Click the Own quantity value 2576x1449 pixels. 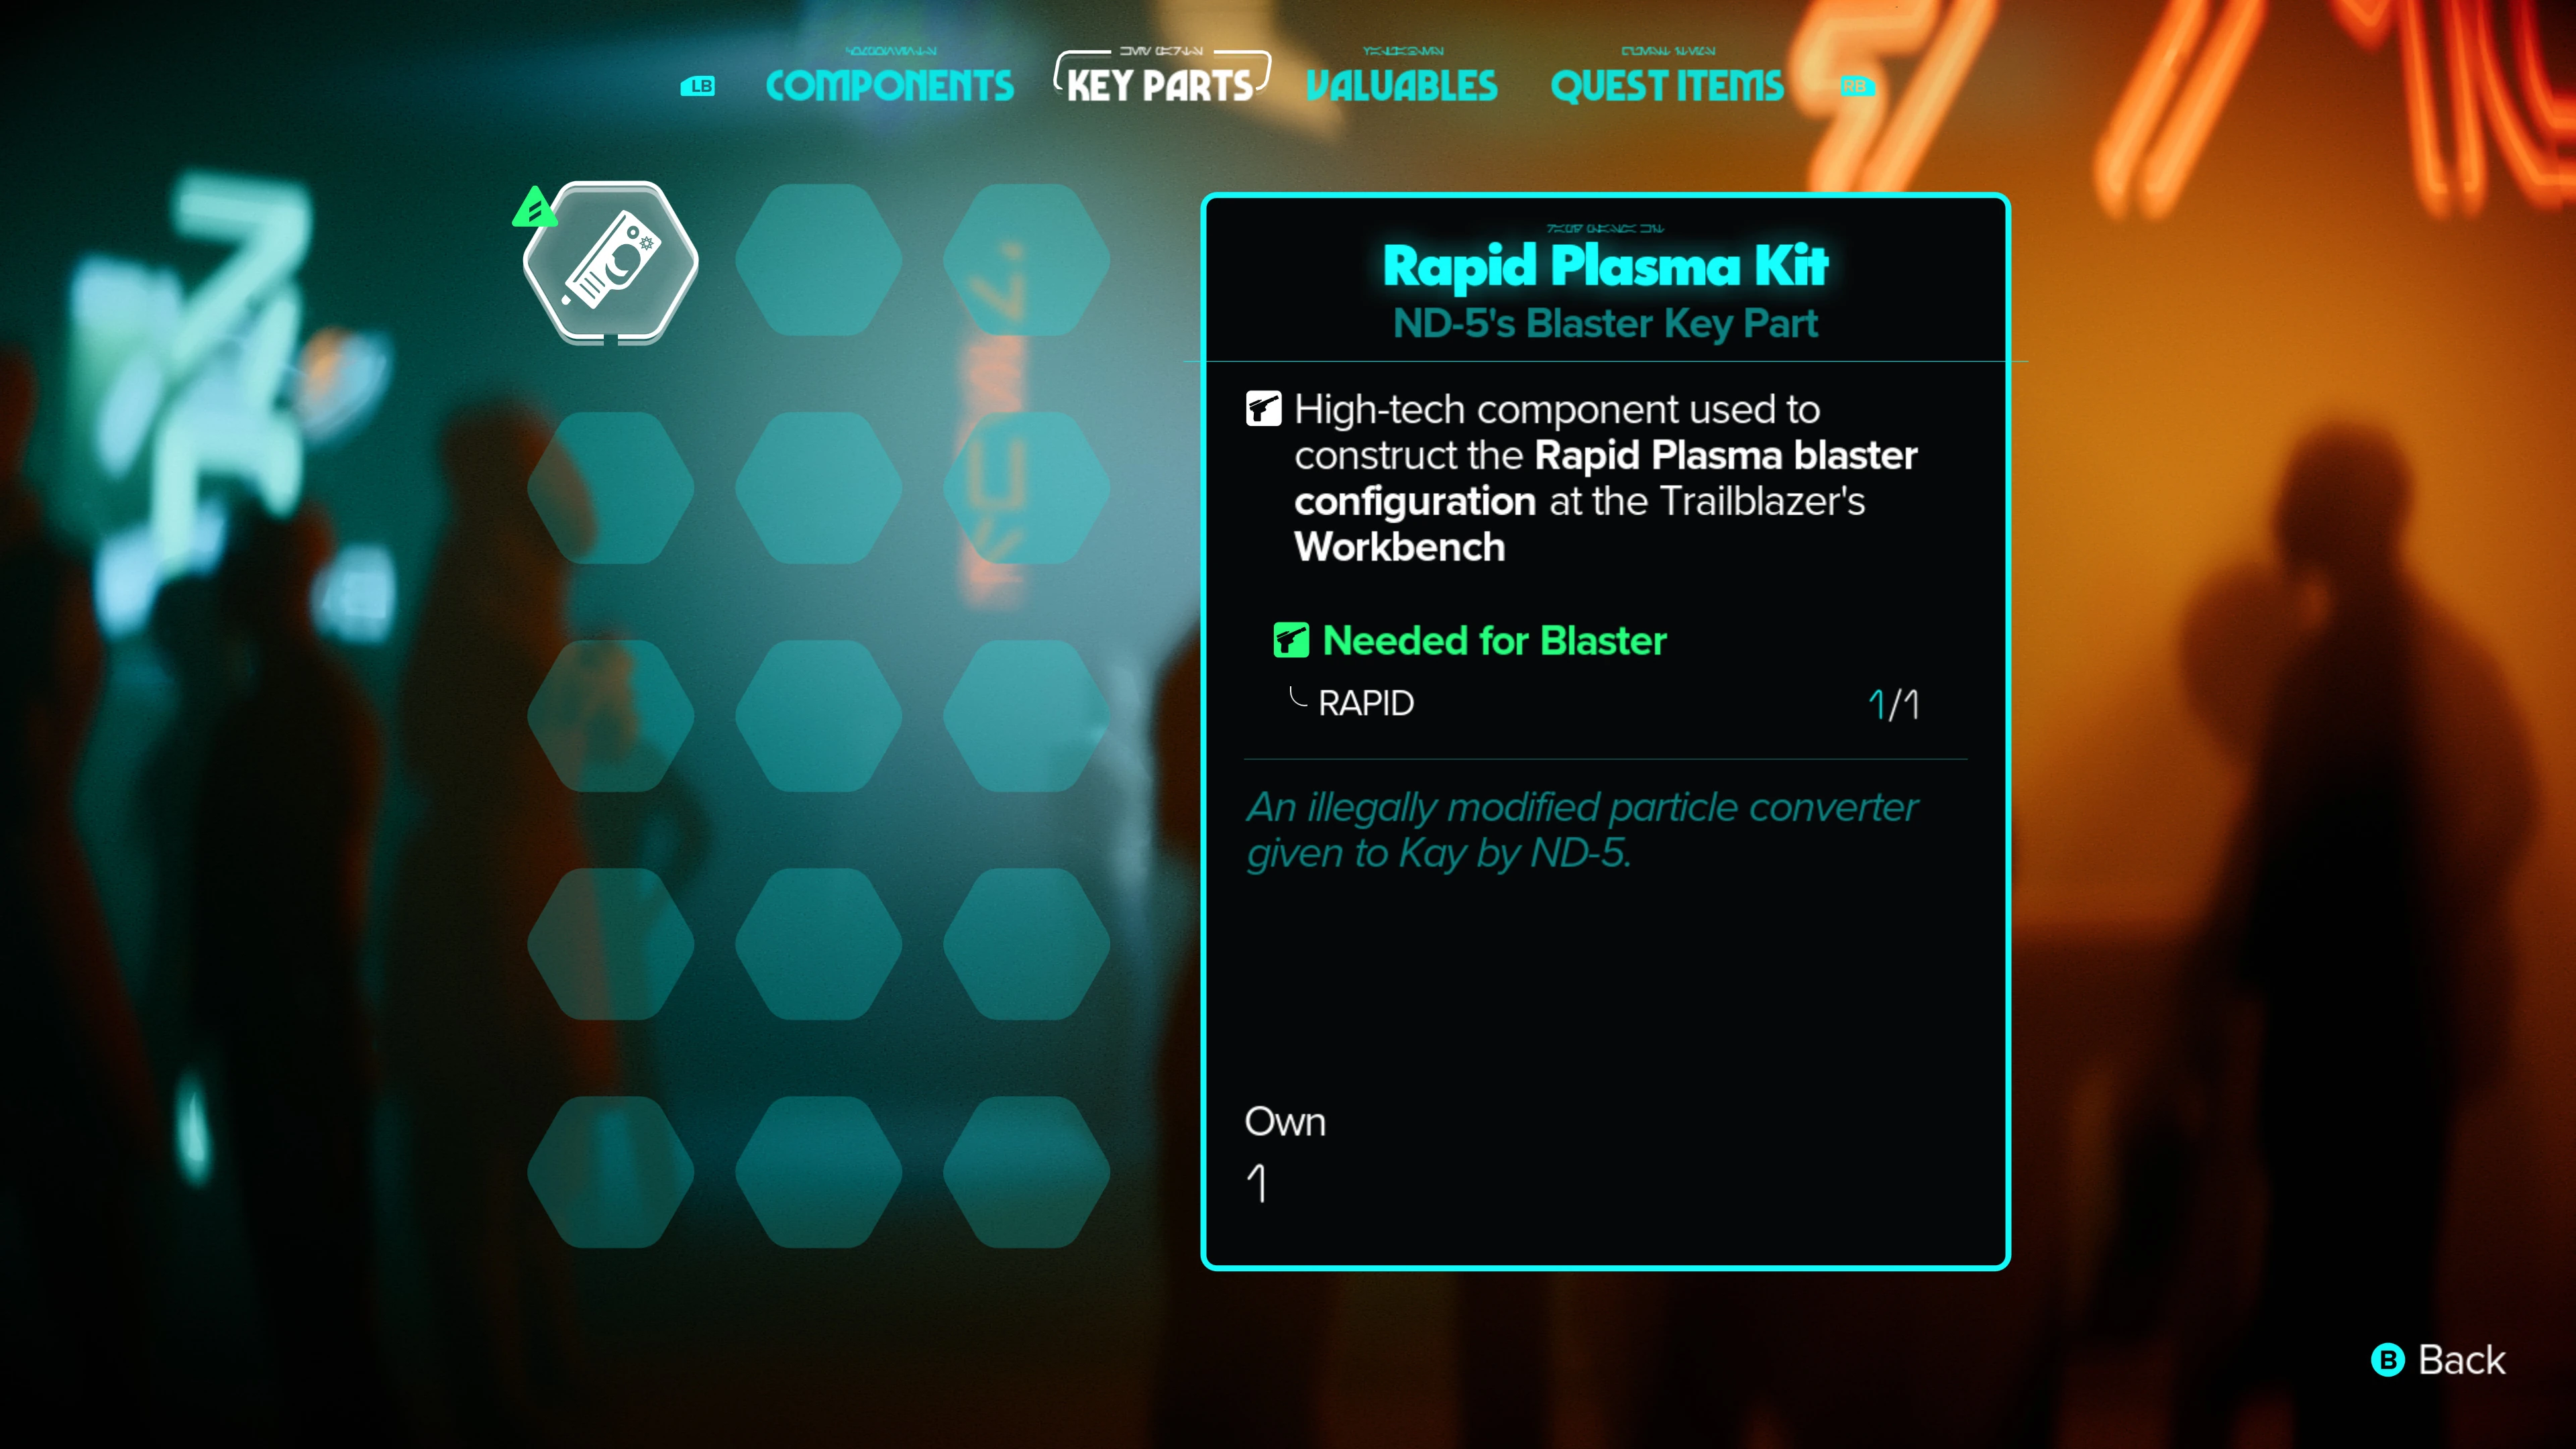point(1257,1184)
